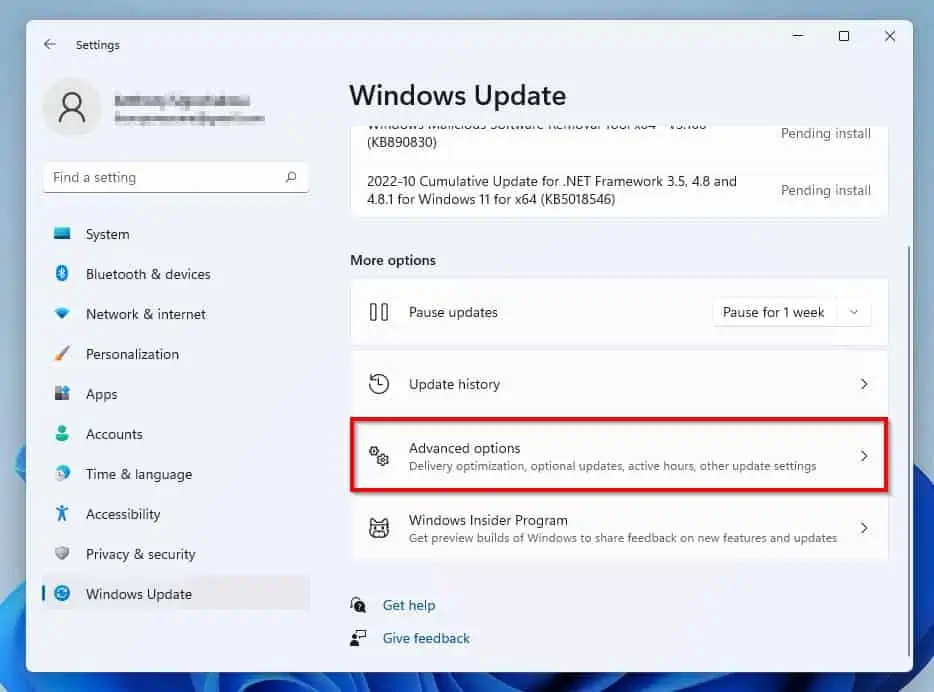Click the Advanced options gears icon
Screen dimensions: 934x692
[379, 456]
